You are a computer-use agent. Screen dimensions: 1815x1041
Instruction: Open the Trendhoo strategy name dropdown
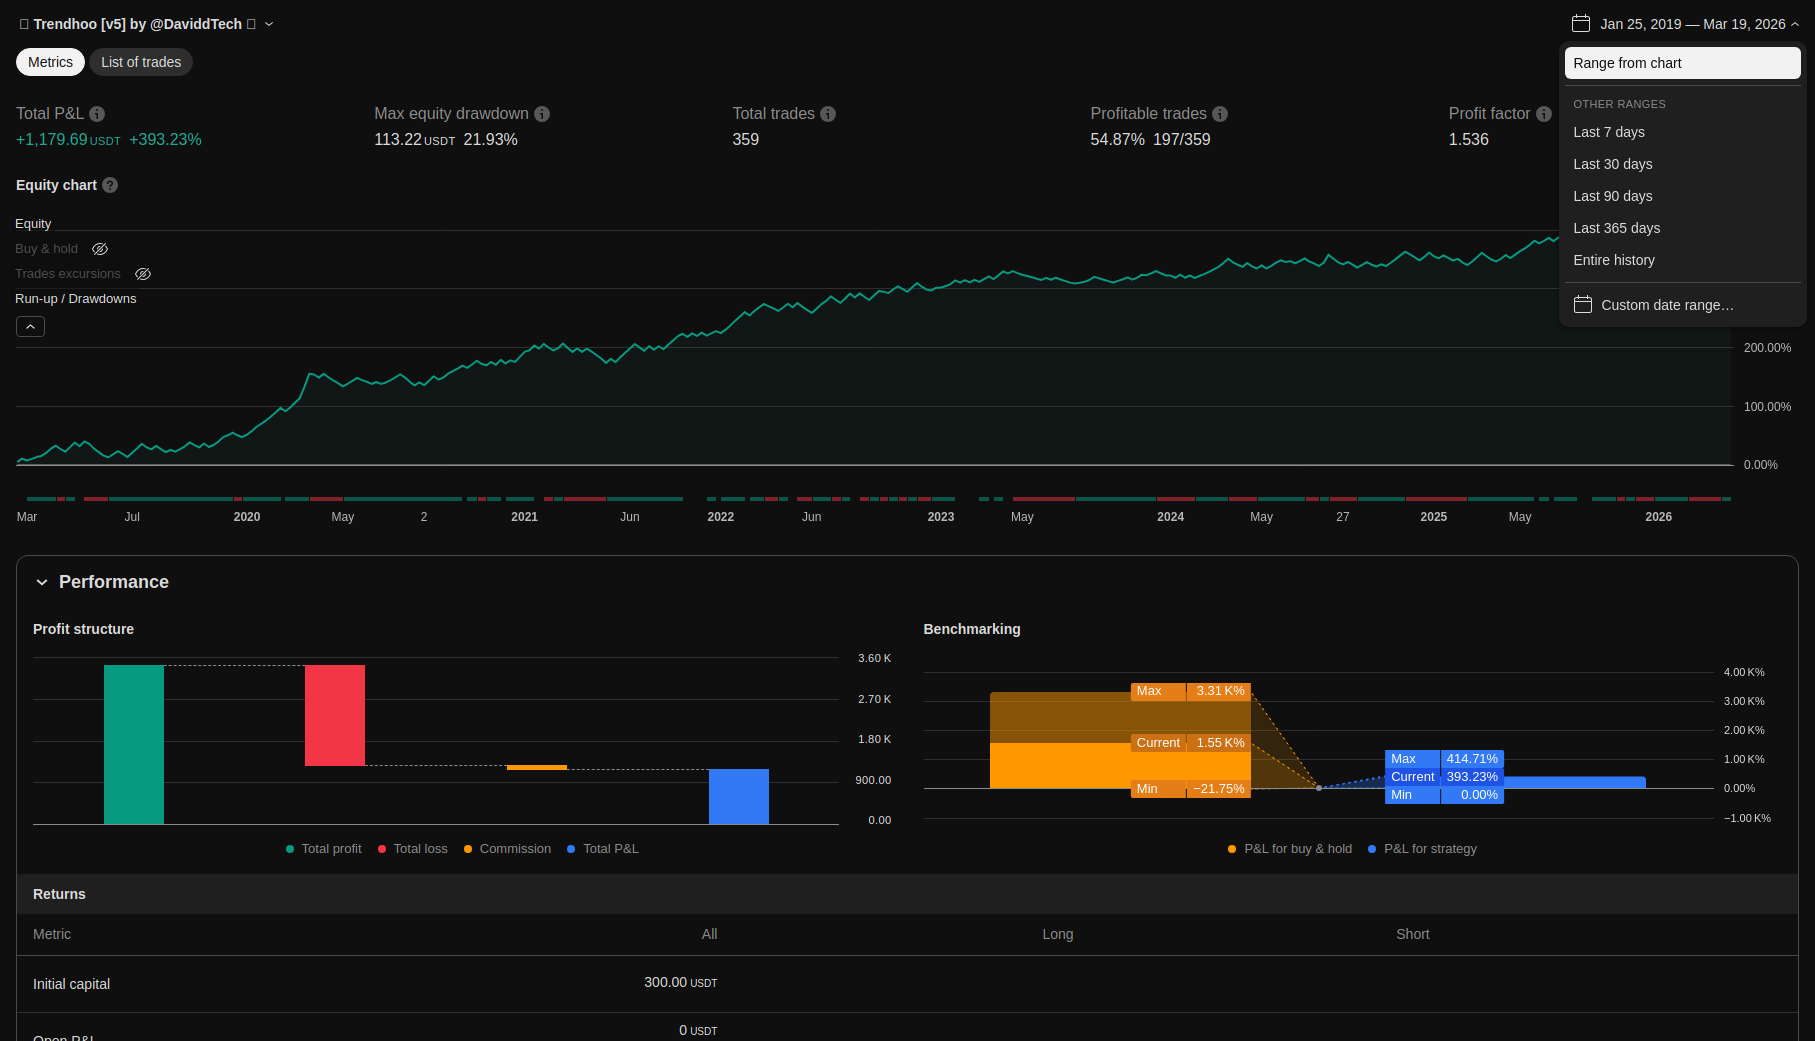[269, 24]
